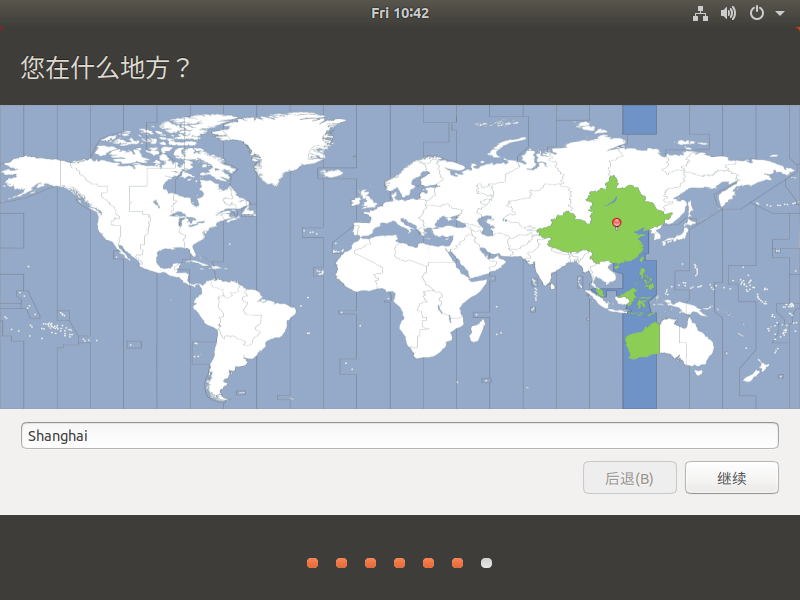Click the volume speaker icon
Screen dimensions: 800x600
pyautogui.click(x=728, y=13)
